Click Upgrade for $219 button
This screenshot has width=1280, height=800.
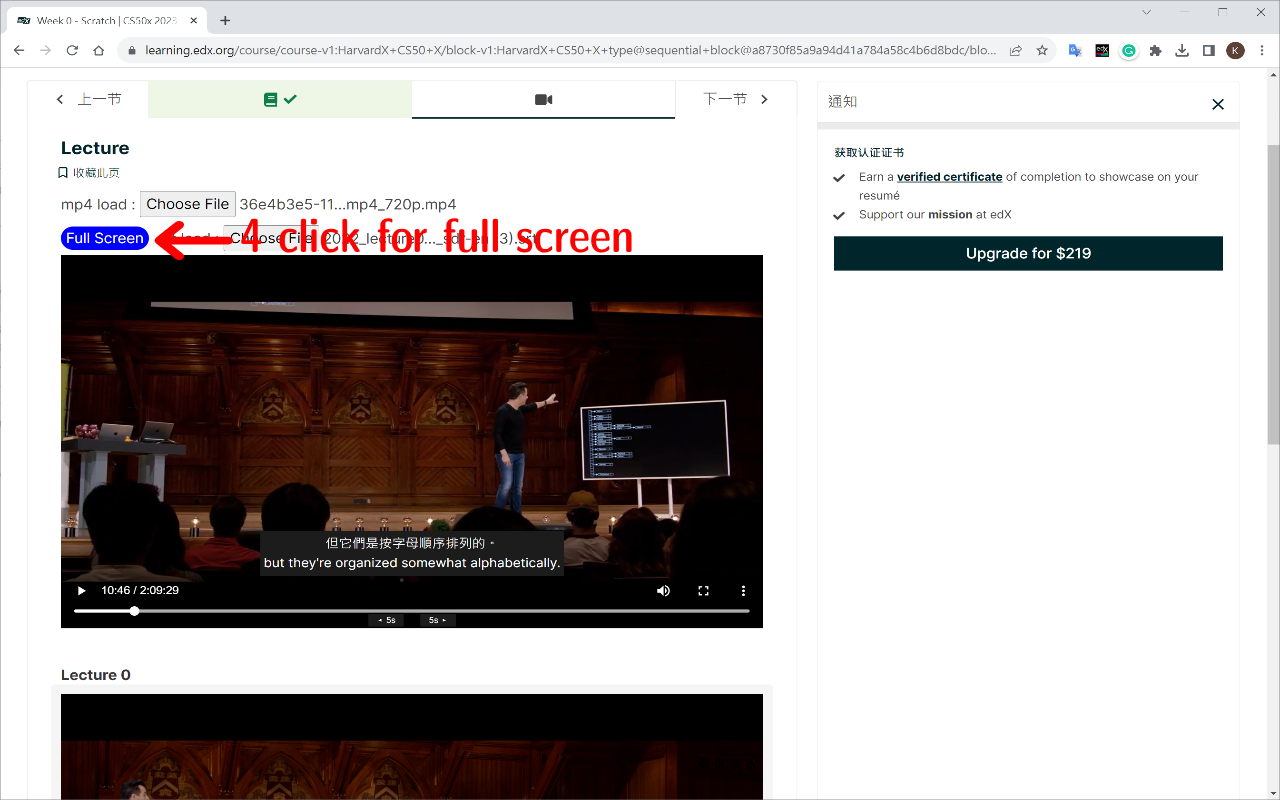[x=1028, y=253]
